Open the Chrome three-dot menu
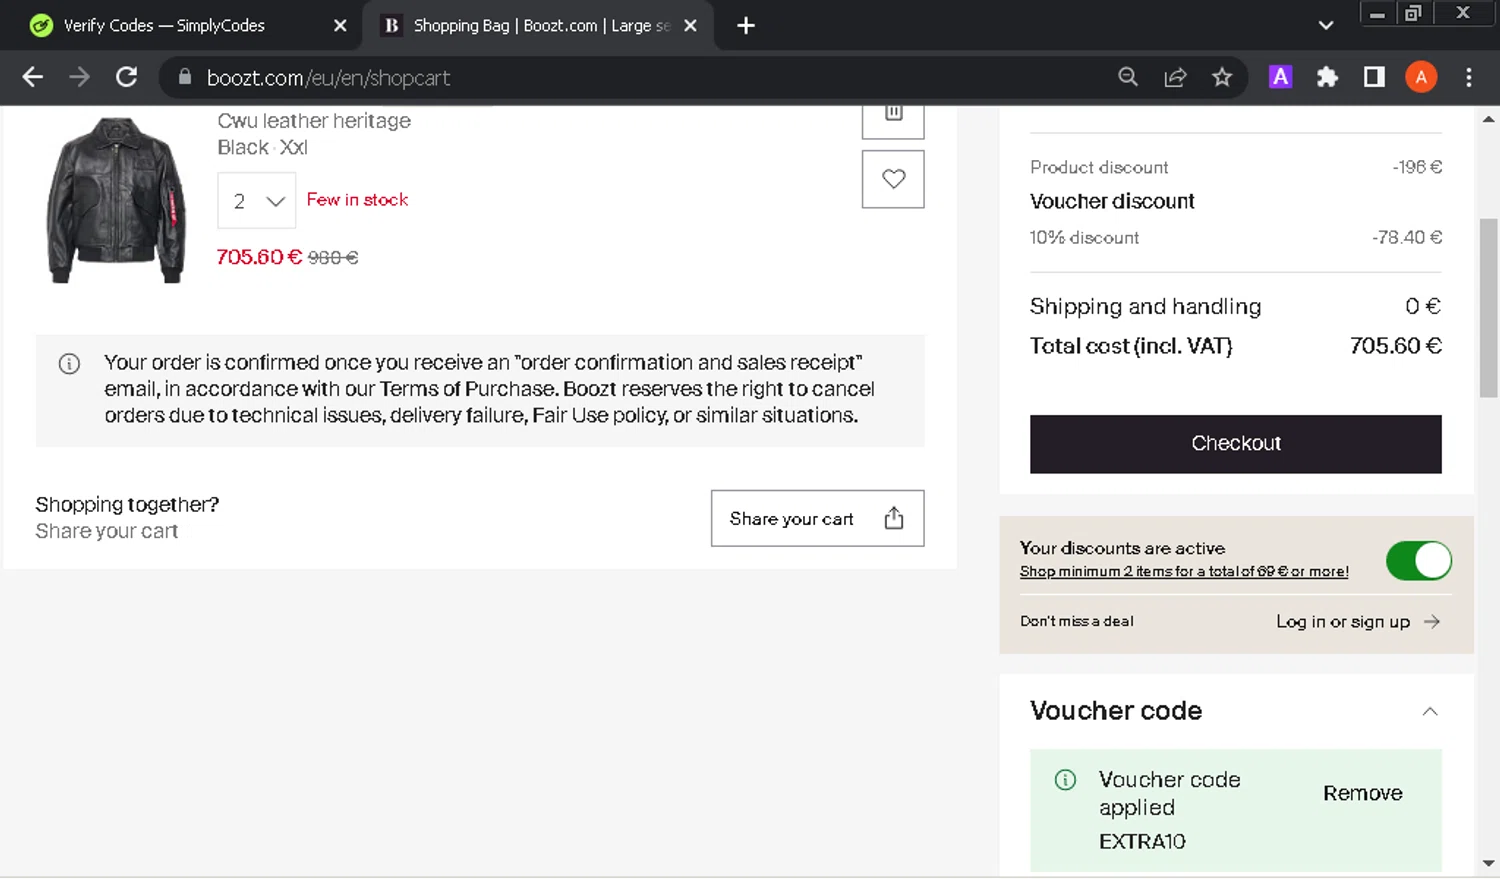Image resolution: width=1500 pixels, height=879 pixels. (x=1469, y=77)
